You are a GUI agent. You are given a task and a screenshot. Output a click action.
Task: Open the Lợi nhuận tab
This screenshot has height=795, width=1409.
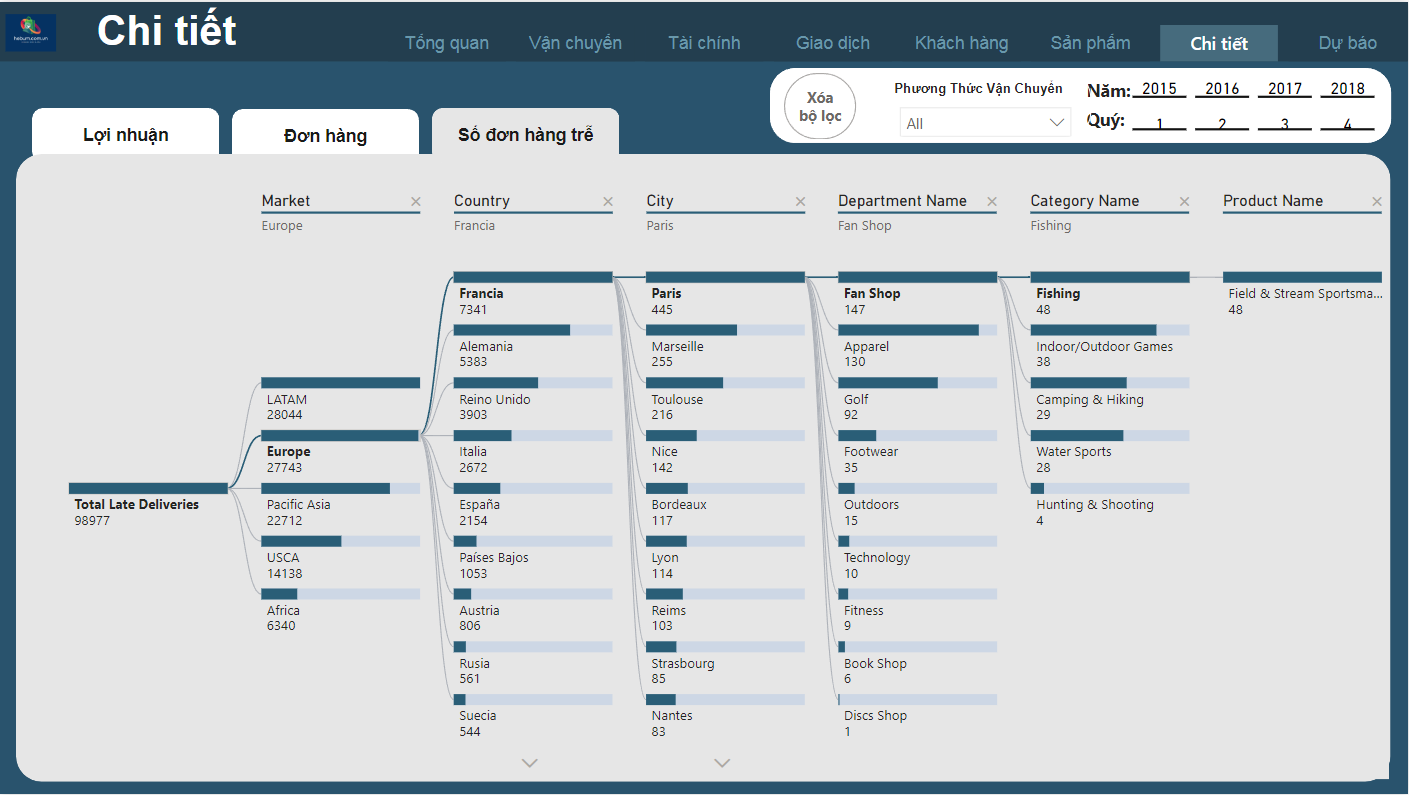click(125, 135)
